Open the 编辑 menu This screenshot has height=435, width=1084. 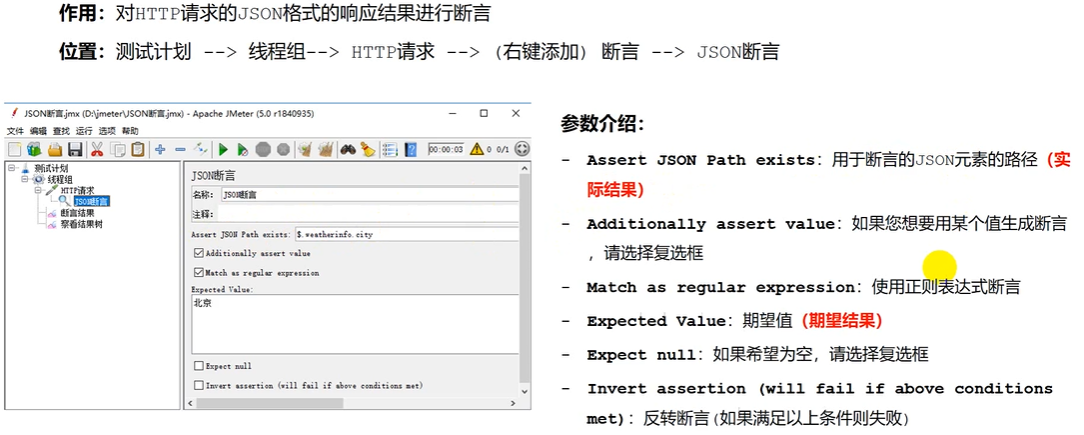[x=38, y=131]
